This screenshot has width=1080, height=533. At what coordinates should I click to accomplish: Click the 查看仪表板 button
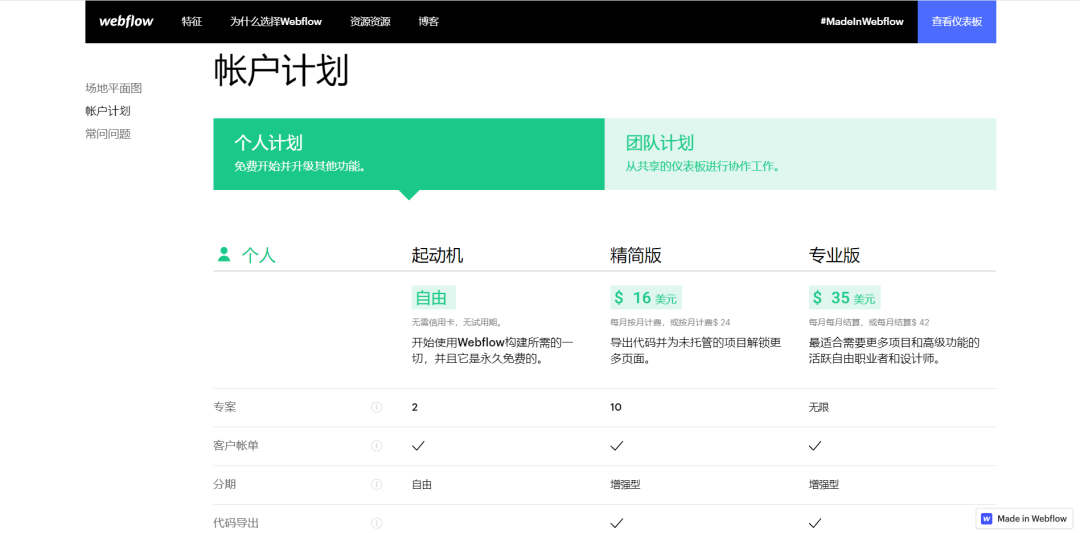coord(957,21)
